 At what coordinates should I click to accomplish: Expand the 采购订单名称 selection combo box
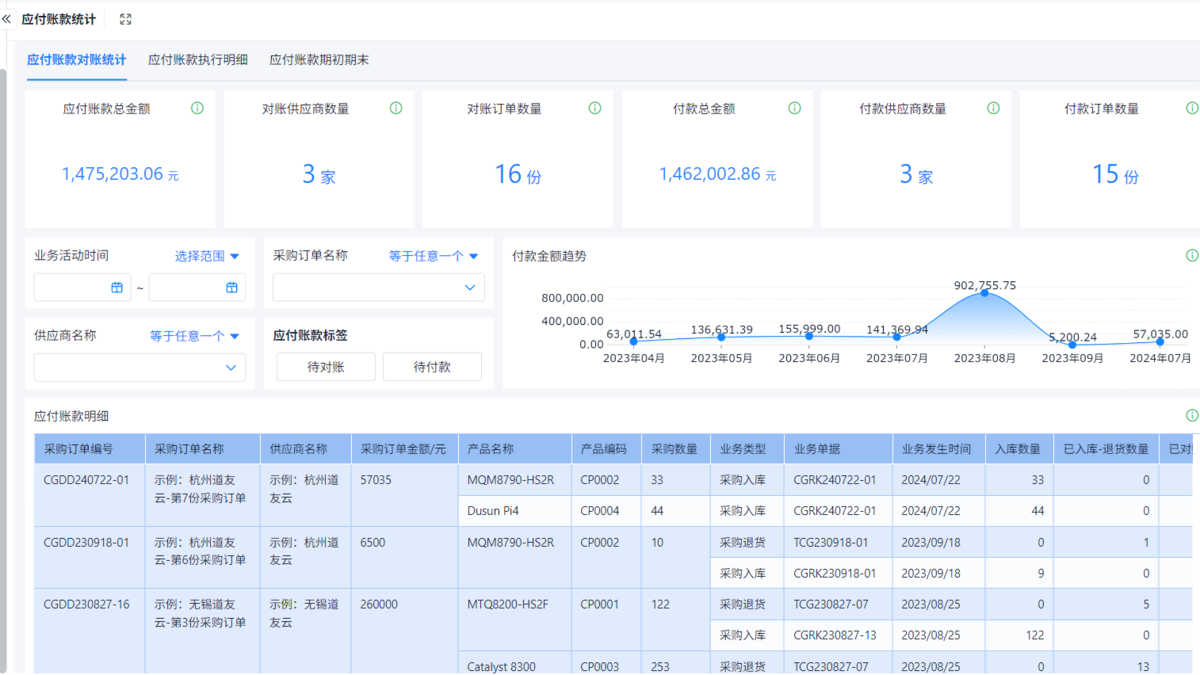pos(379,288)
